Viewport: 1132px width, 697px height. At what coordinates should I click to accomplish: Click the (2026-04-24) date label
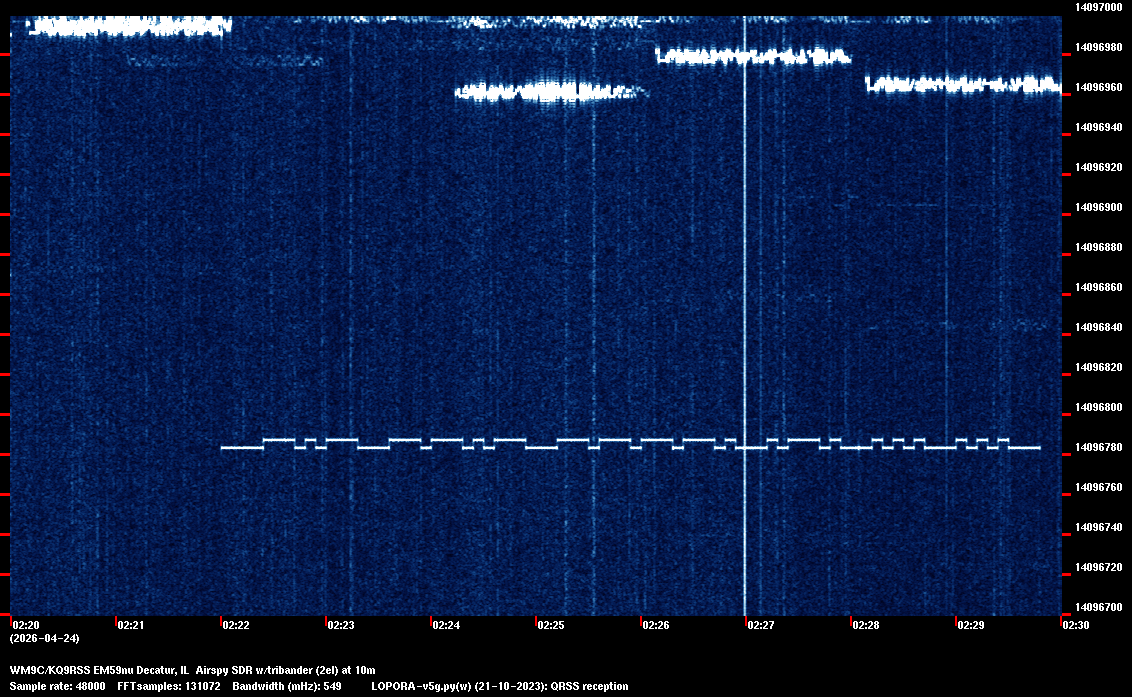(44, 638)
